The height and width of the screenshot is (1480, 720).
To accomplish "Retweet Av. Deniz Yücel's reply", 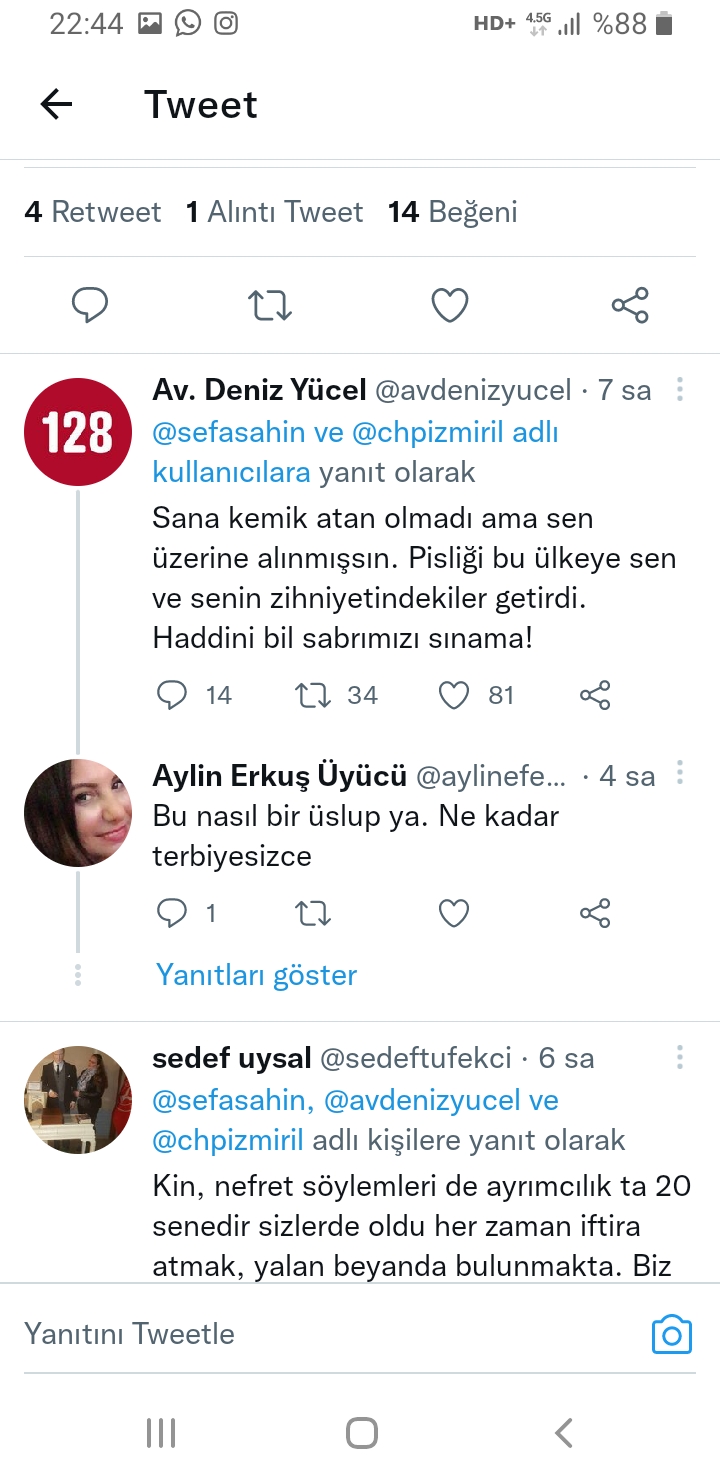I will (x=314, y=695).
